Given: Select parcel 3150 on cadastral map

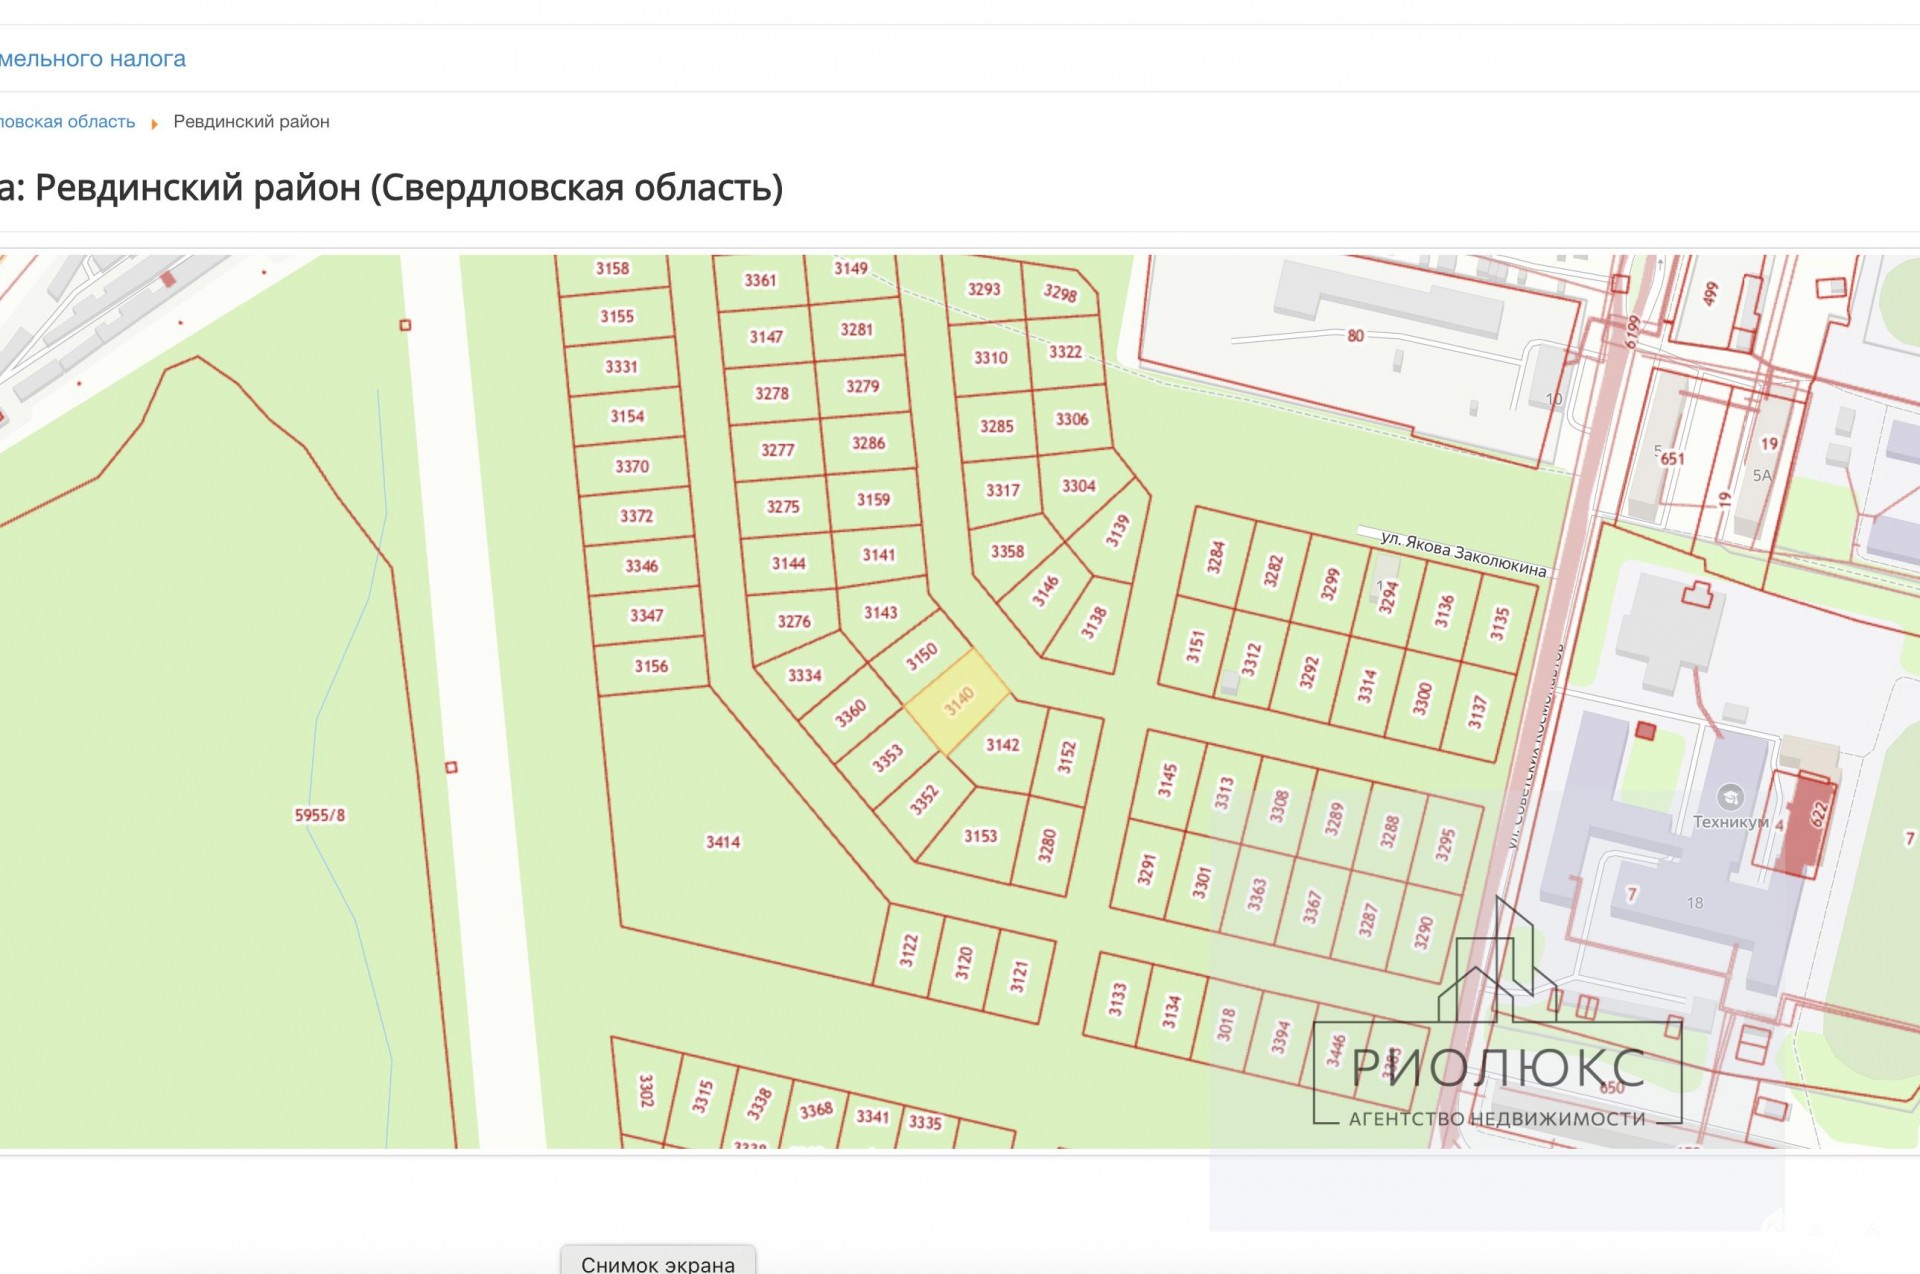Looking at the screenshot, I should click(921, 656).
